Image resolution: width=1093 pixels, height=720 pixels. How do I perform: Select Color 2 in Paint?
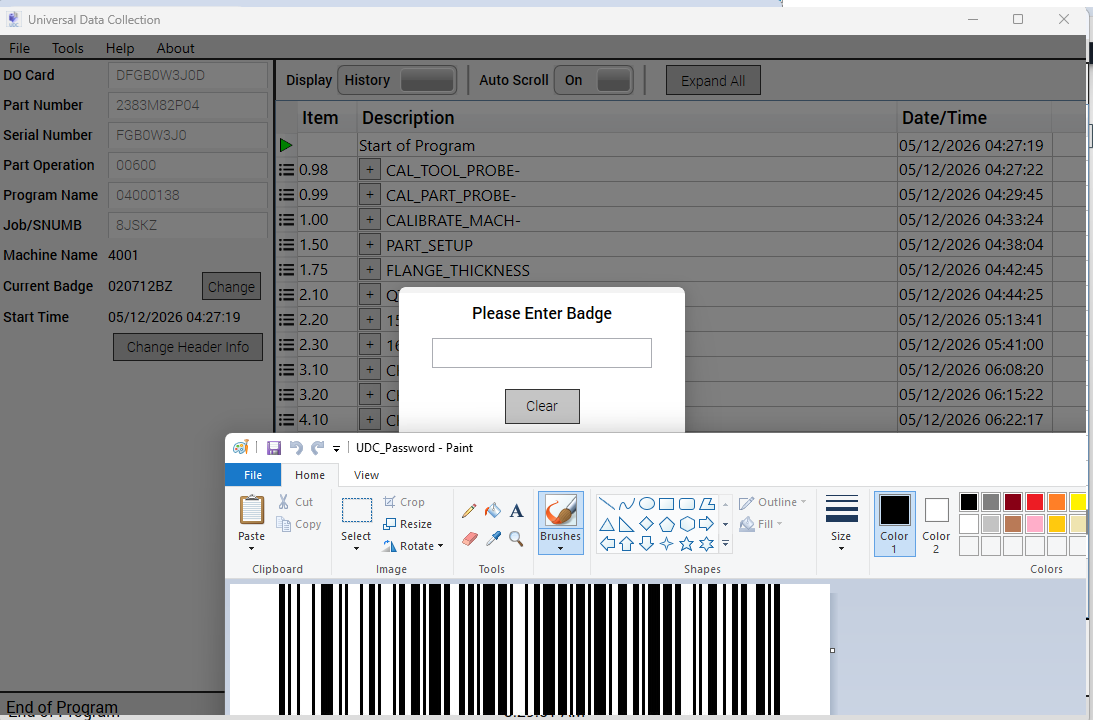[x=936, y=523]
